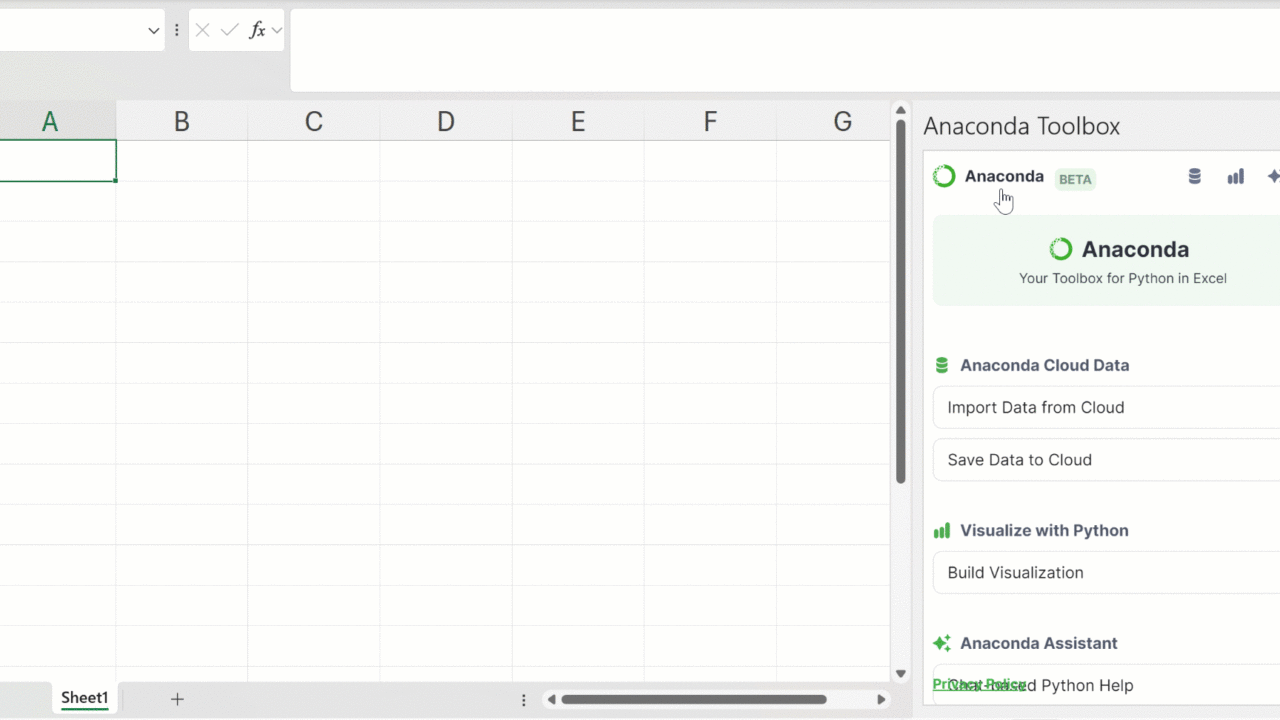Click the Save Data to Cloud button
This screenshot has width=1280, height=720.
coord(1106,460)
